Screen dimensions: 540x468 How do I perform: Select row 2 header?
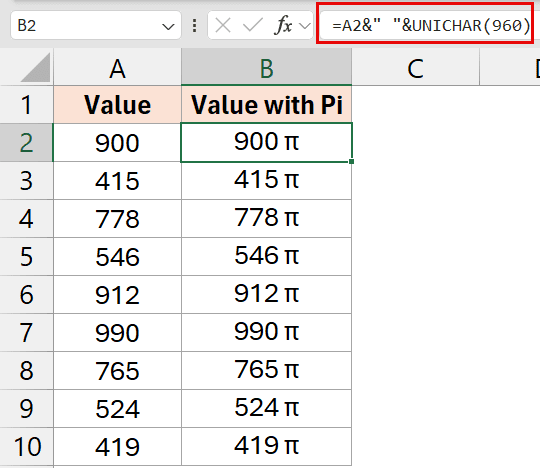point(27,143)
